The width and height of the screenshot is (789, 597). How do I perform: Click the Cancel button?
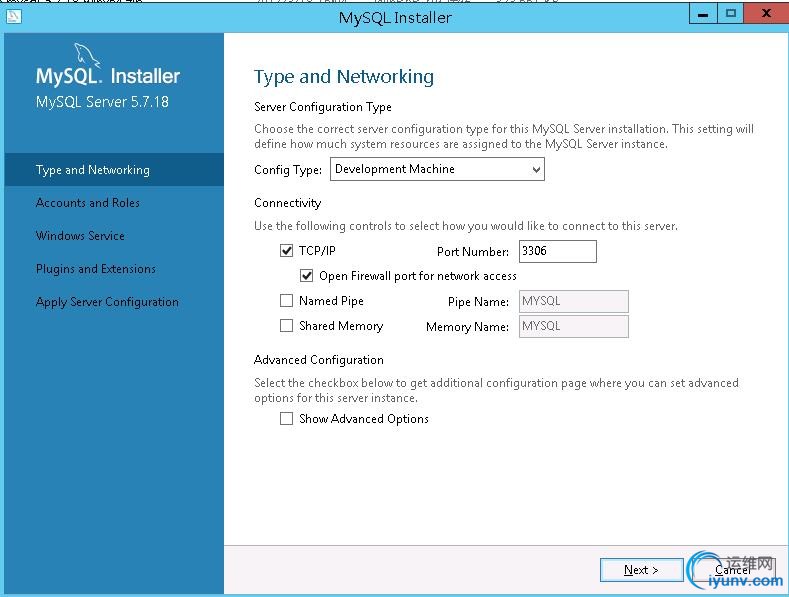(733, 570)
